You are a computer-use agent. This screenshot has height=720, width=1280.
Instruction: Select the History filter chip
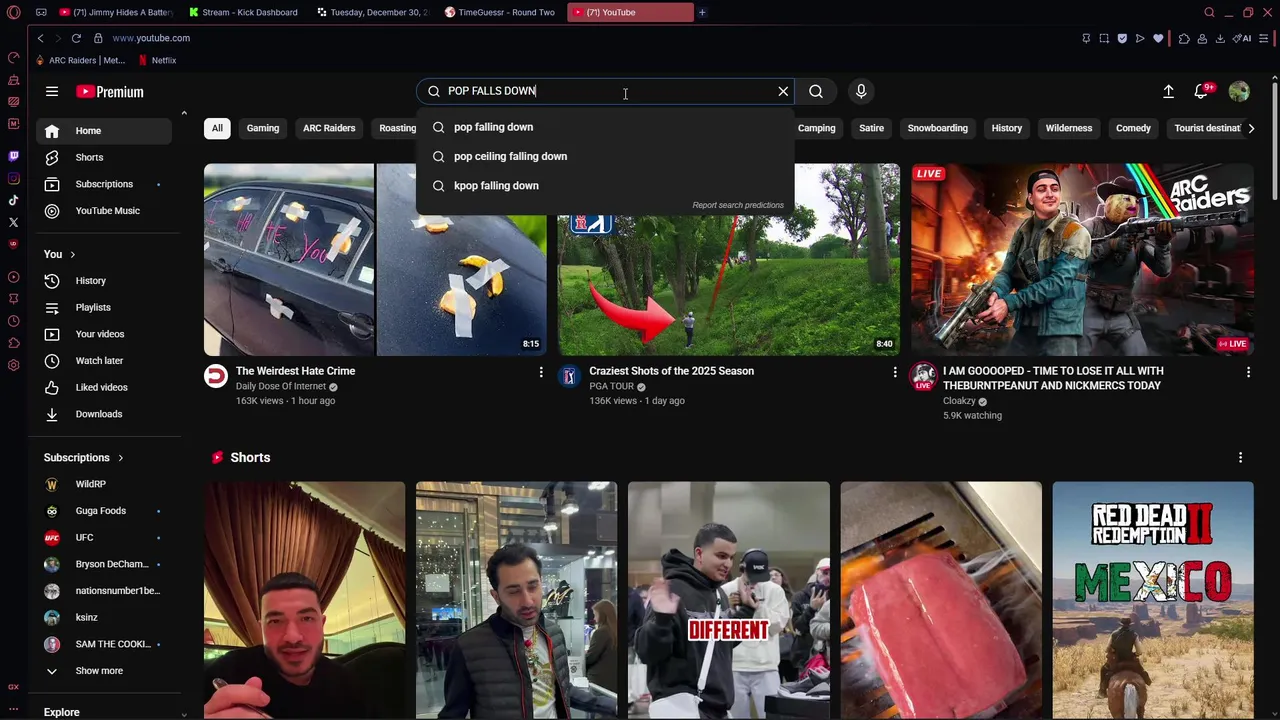point(1006,128)
